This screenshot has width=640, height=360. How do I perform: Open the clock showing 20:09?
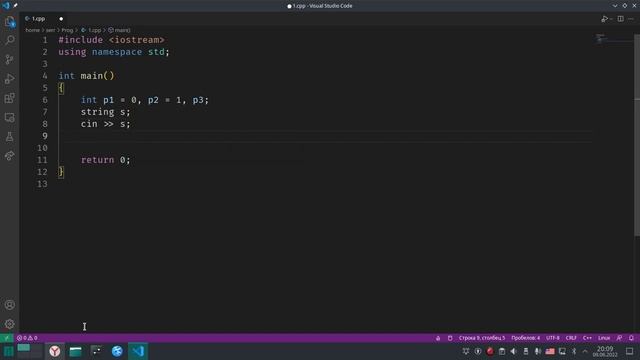click(x=605, y=351)
